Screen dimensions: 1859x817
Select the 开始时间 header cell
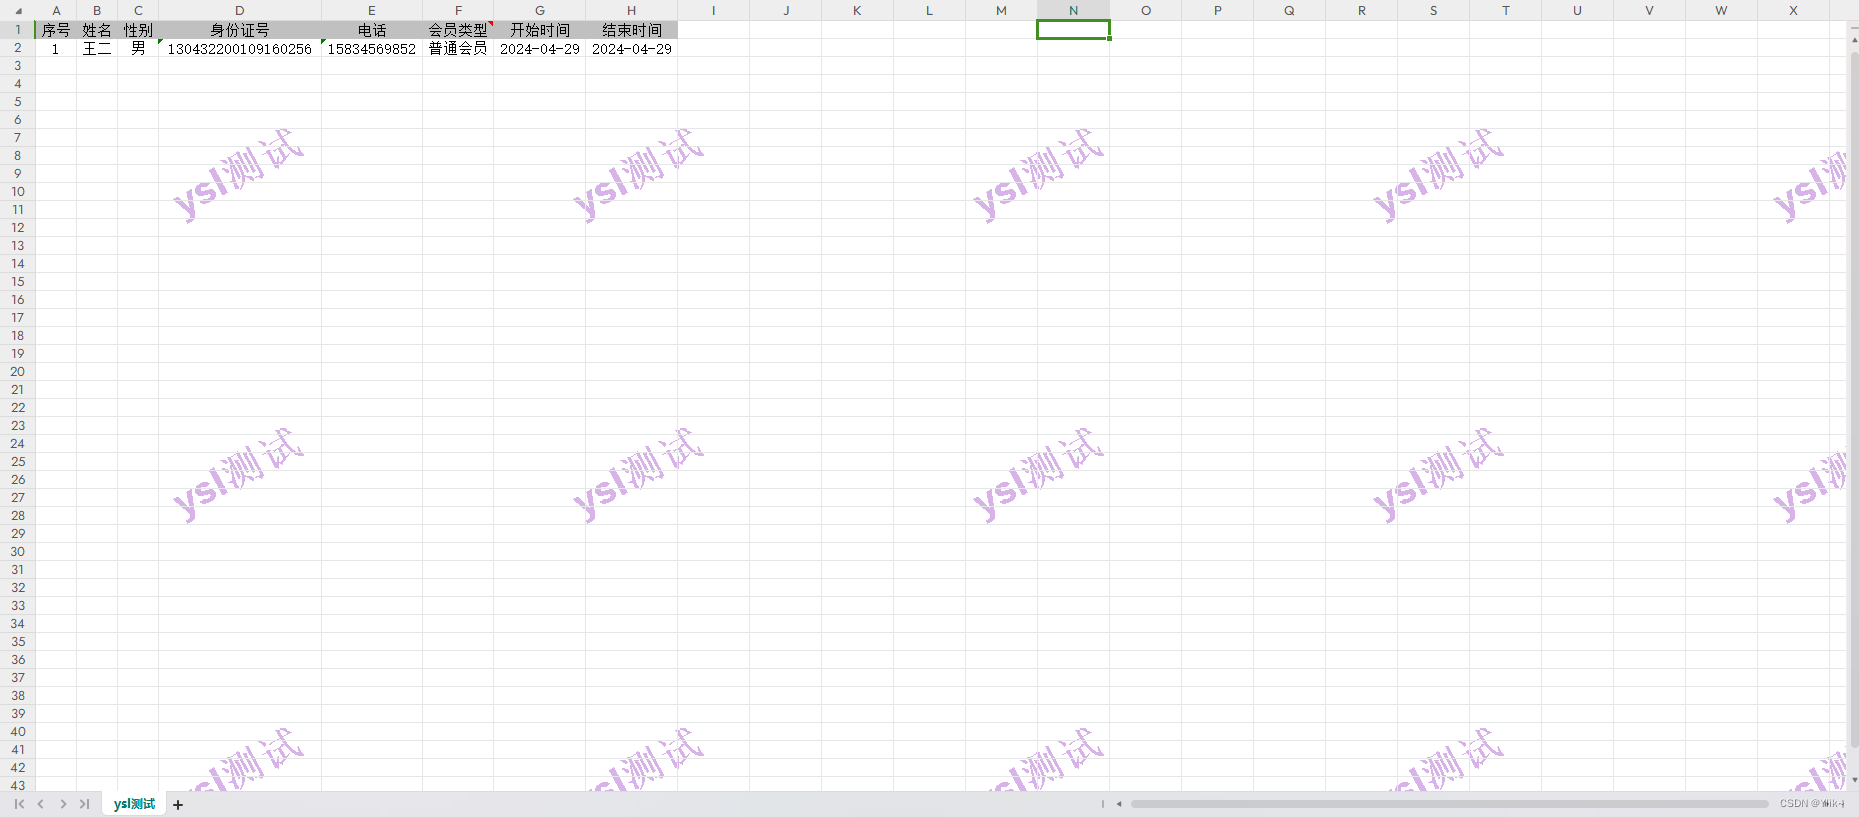click(540, 30)
